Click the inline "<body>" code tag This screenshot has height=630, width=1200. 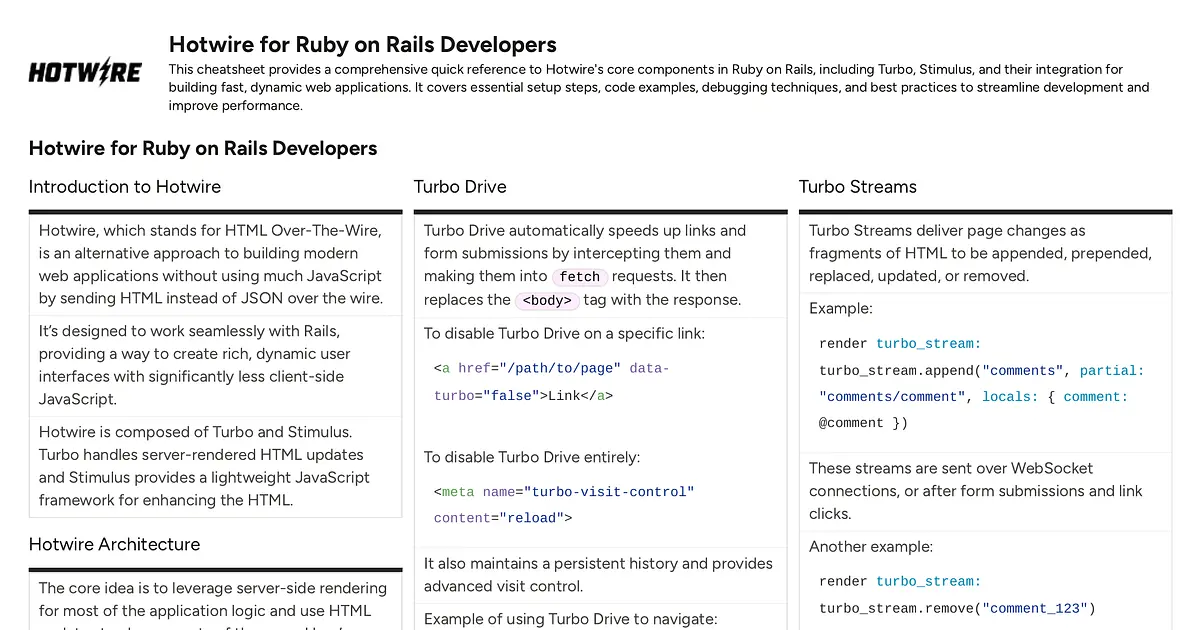[x=547, y=300]
